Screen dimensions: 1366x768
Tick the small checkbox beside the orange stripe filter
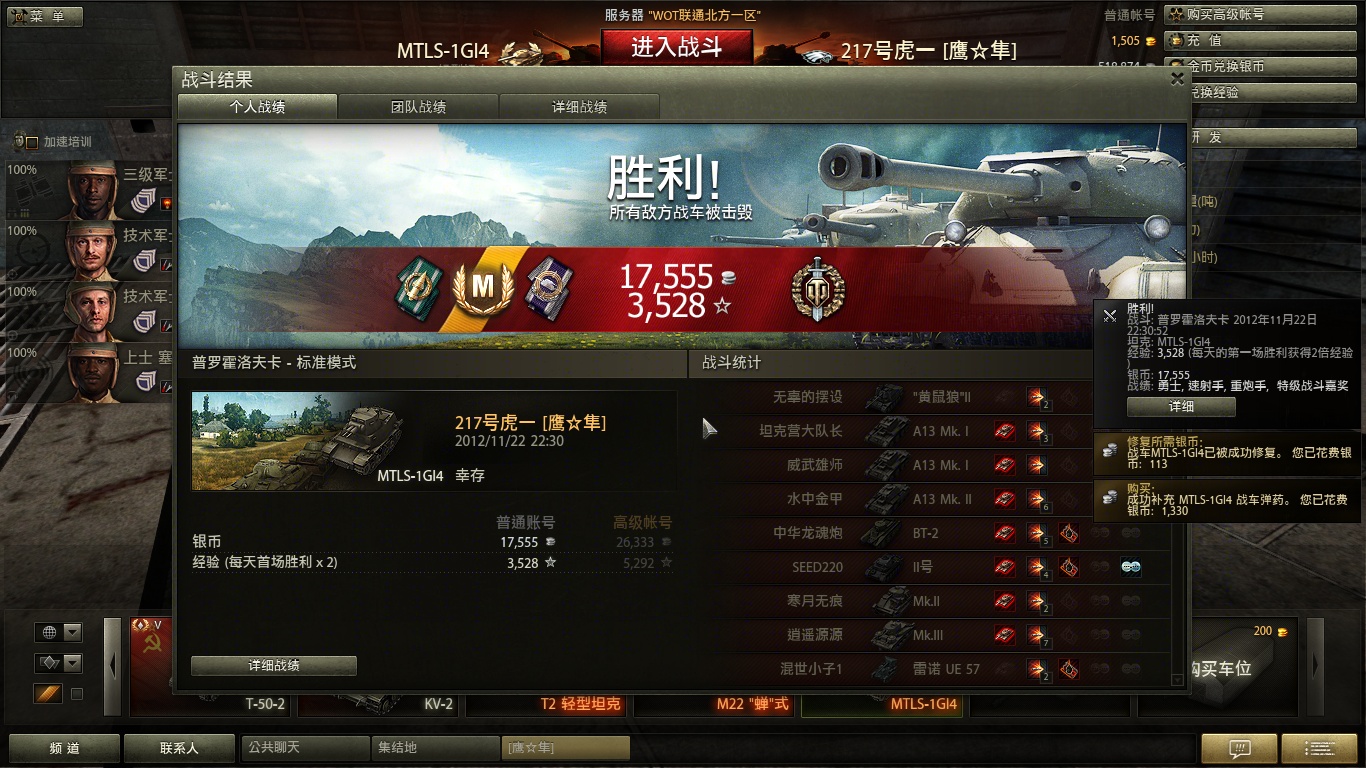[77, 693]
